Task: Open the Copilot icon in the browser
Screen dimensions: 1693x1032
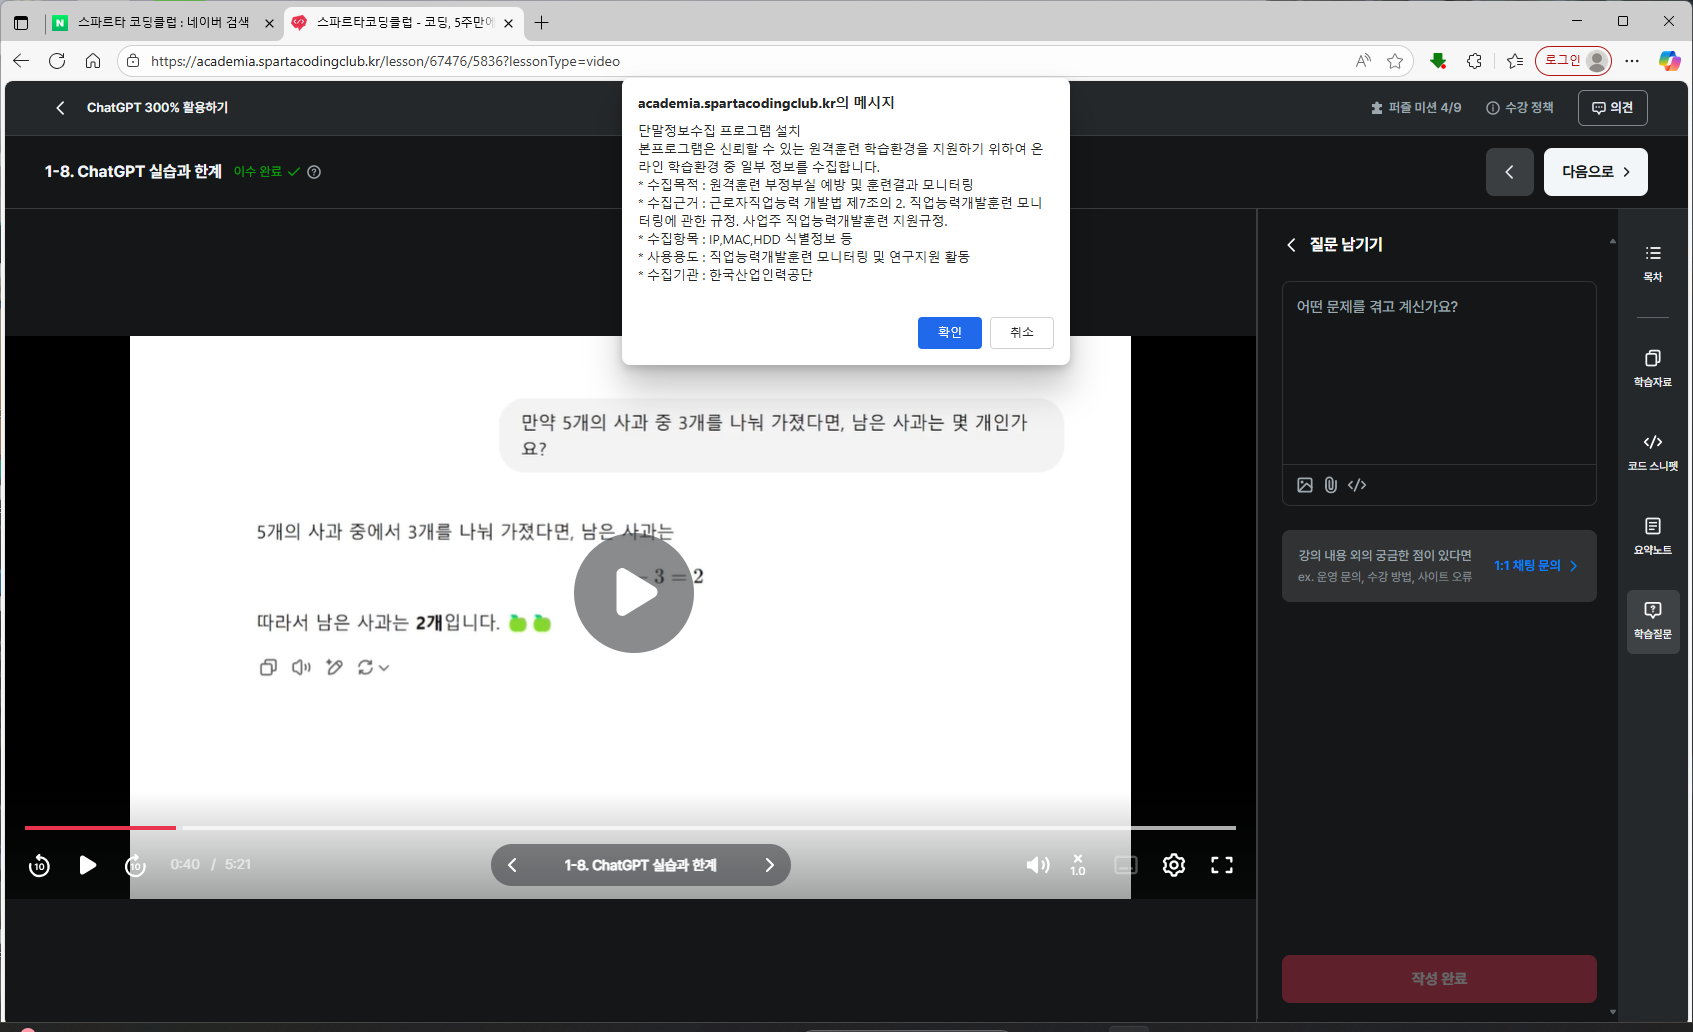Action: [x=1669, y=61]
